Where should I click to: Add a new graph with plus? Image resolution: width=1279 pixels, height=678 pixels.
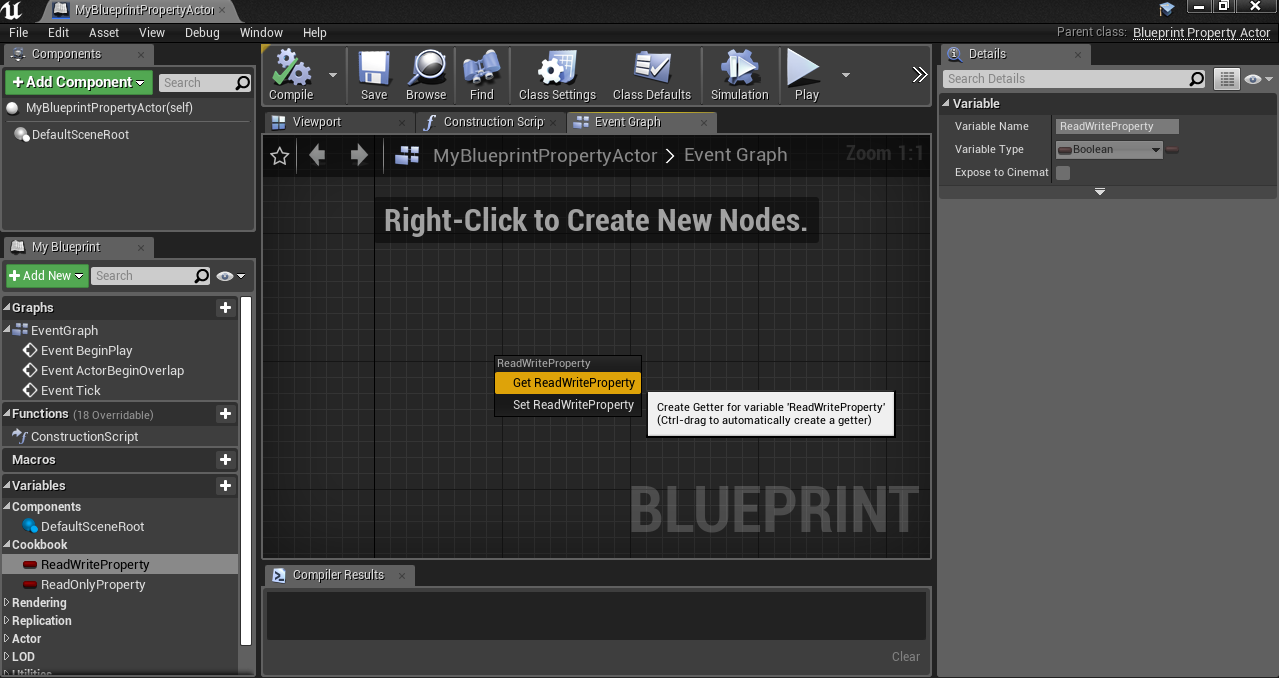pyautogui.click(x=226, y=308)
